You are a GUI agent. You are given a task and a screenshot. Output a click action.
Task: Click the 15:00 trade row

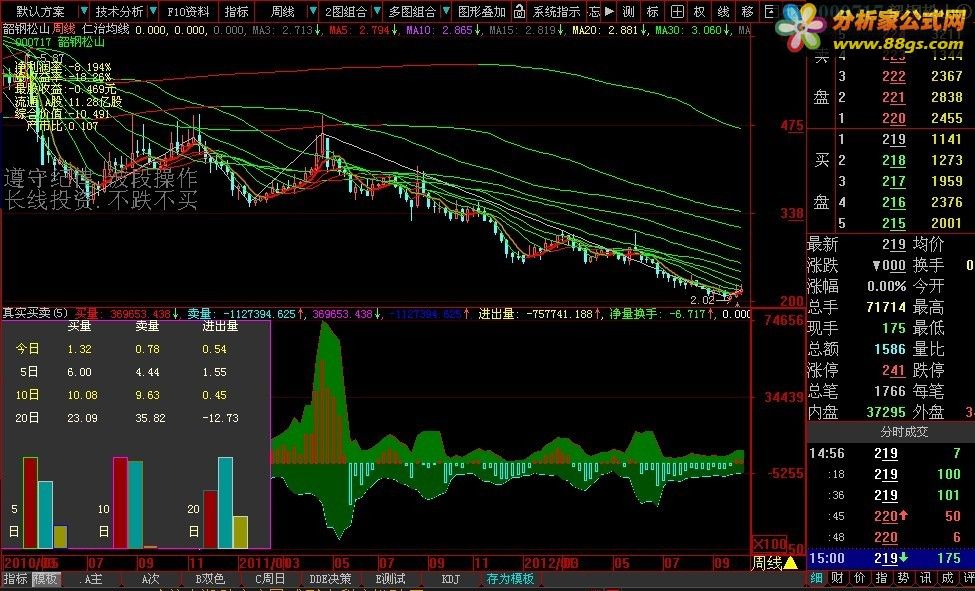click(890, 558)
